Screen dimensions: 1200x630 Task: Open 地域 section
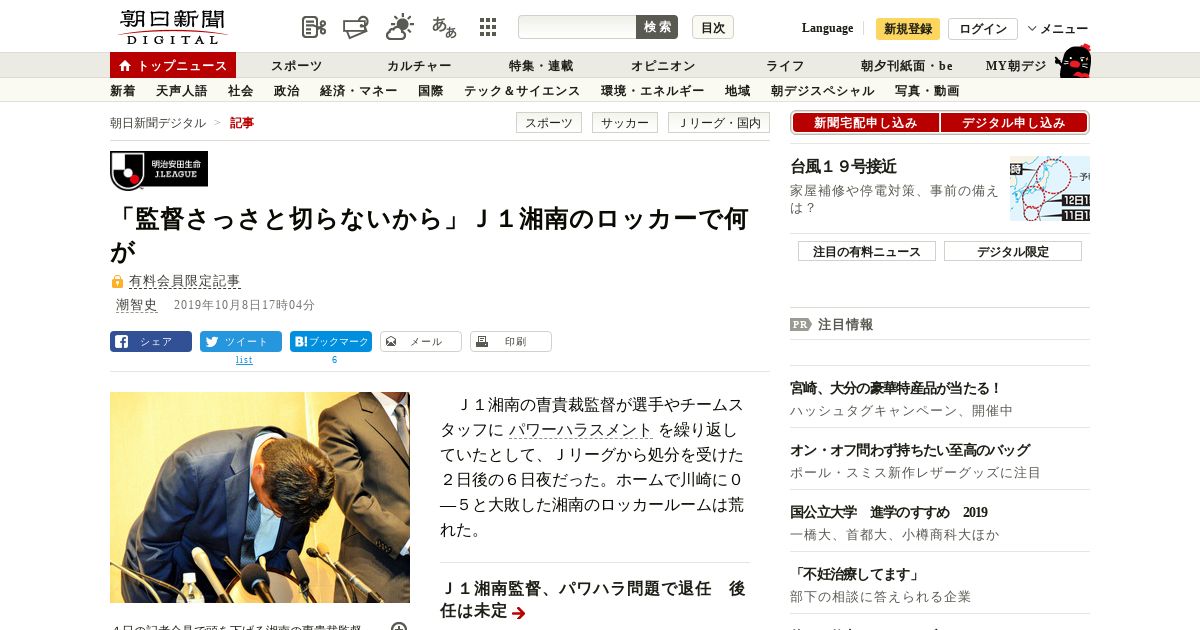pyautogui.click(x=738, y=90)
